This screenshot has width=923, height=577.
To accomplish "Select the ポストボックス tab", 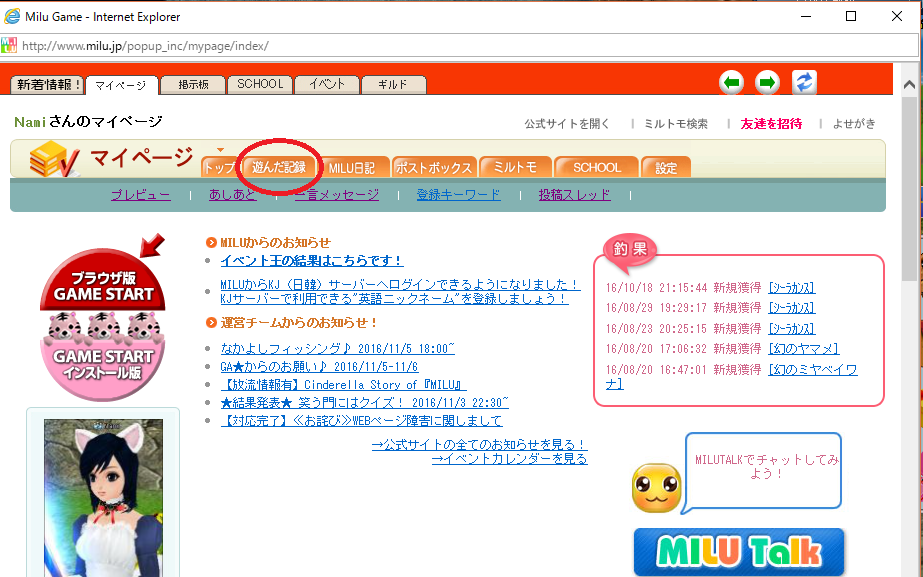I will click(433, 168).
